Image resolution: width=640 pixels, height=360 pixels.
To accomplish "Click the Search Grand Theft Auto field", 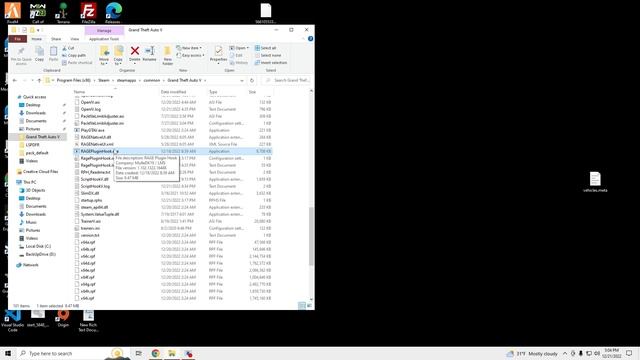I will (287, 80).
